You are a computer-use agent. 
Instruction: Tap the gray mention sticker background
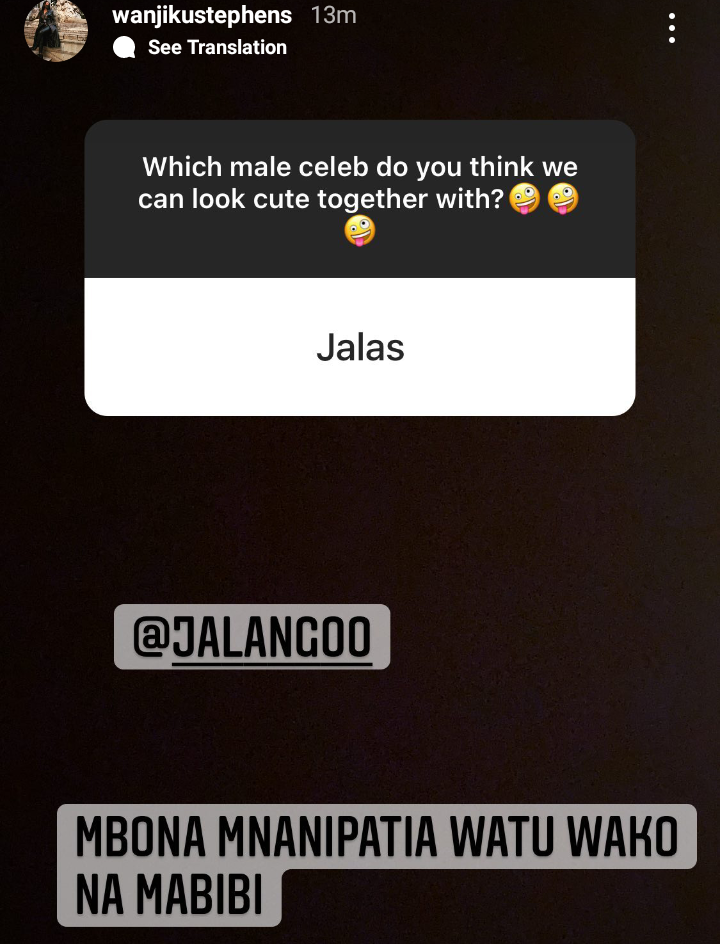click(x=252, y=637)
